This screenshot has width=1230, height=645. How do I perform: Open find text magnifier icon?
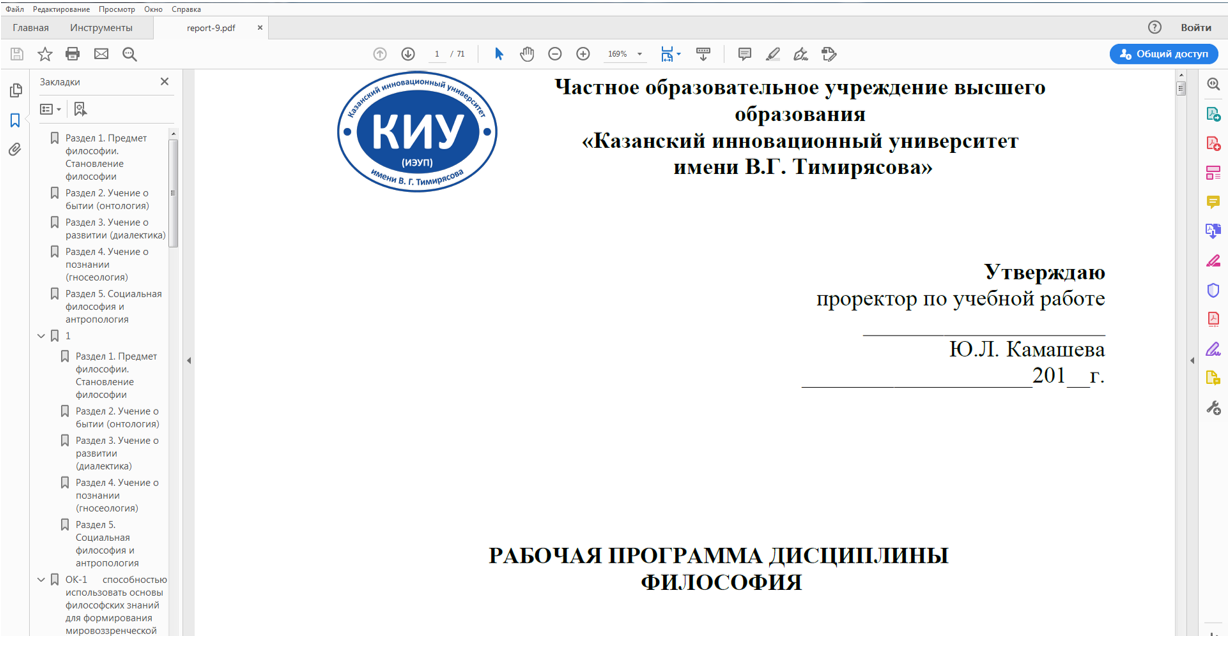129,54
